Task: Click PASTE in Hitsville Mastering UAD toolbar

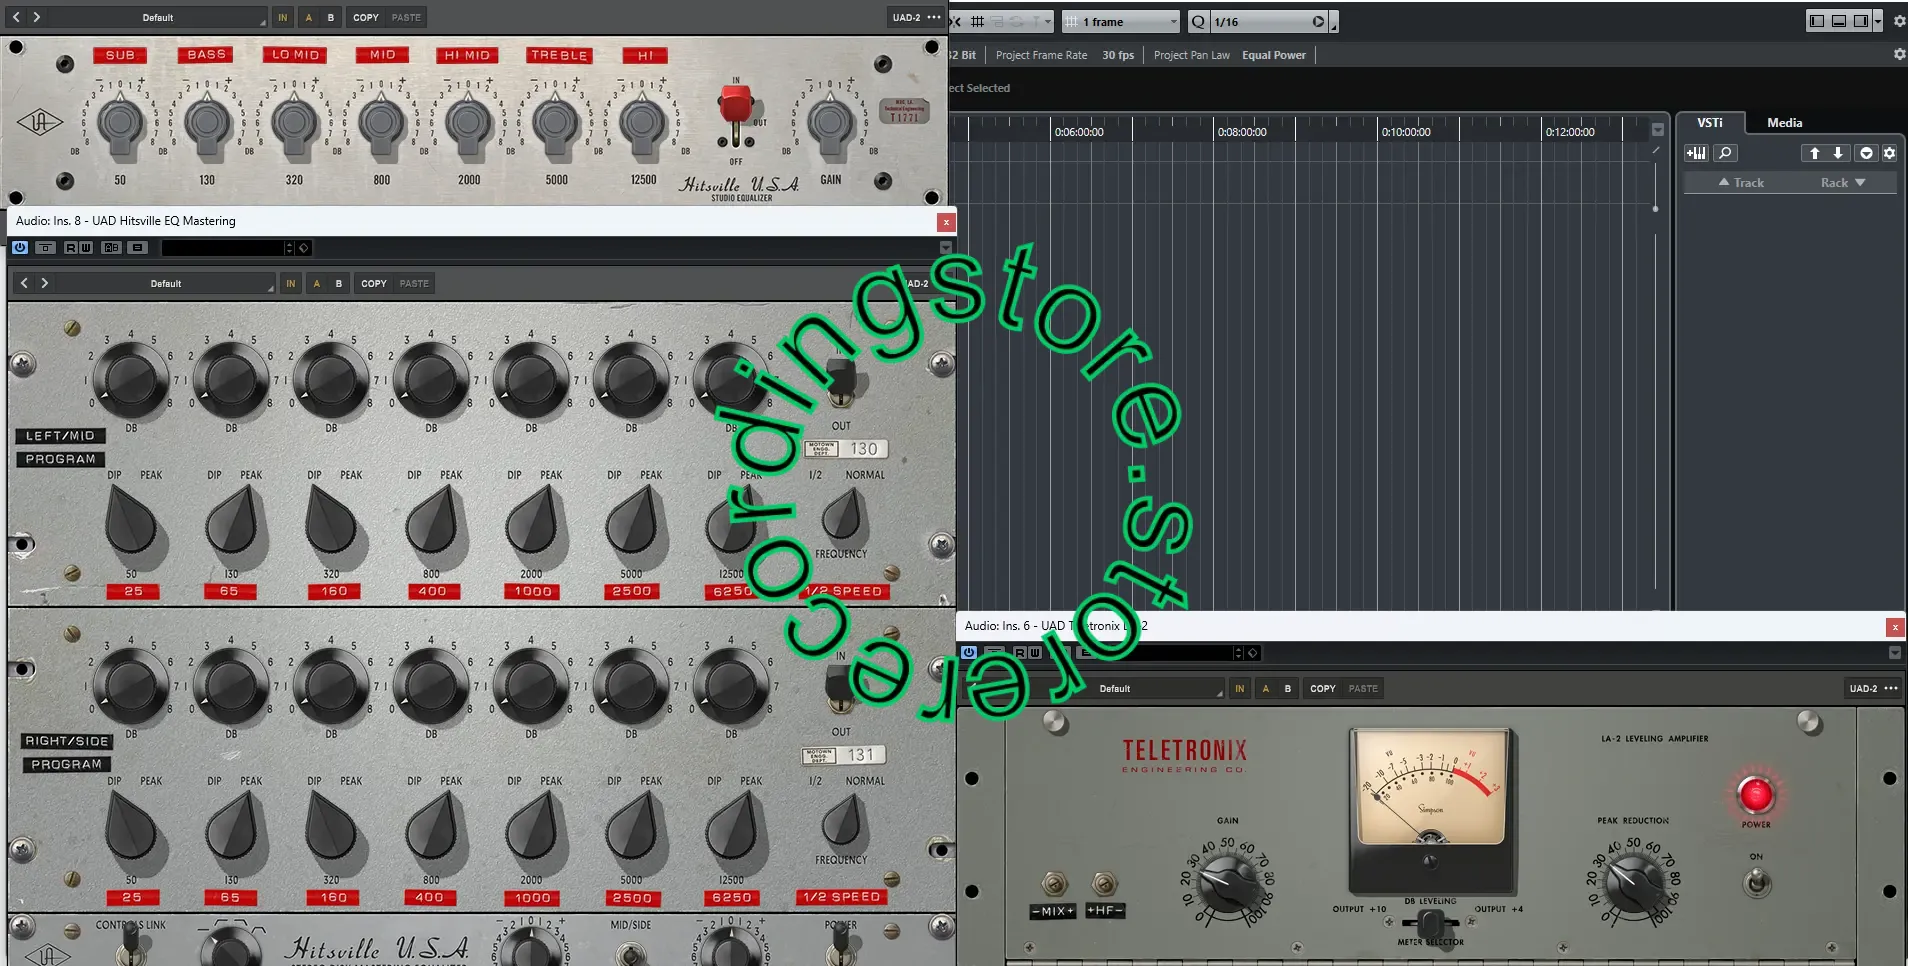Action: pos(414,283)
